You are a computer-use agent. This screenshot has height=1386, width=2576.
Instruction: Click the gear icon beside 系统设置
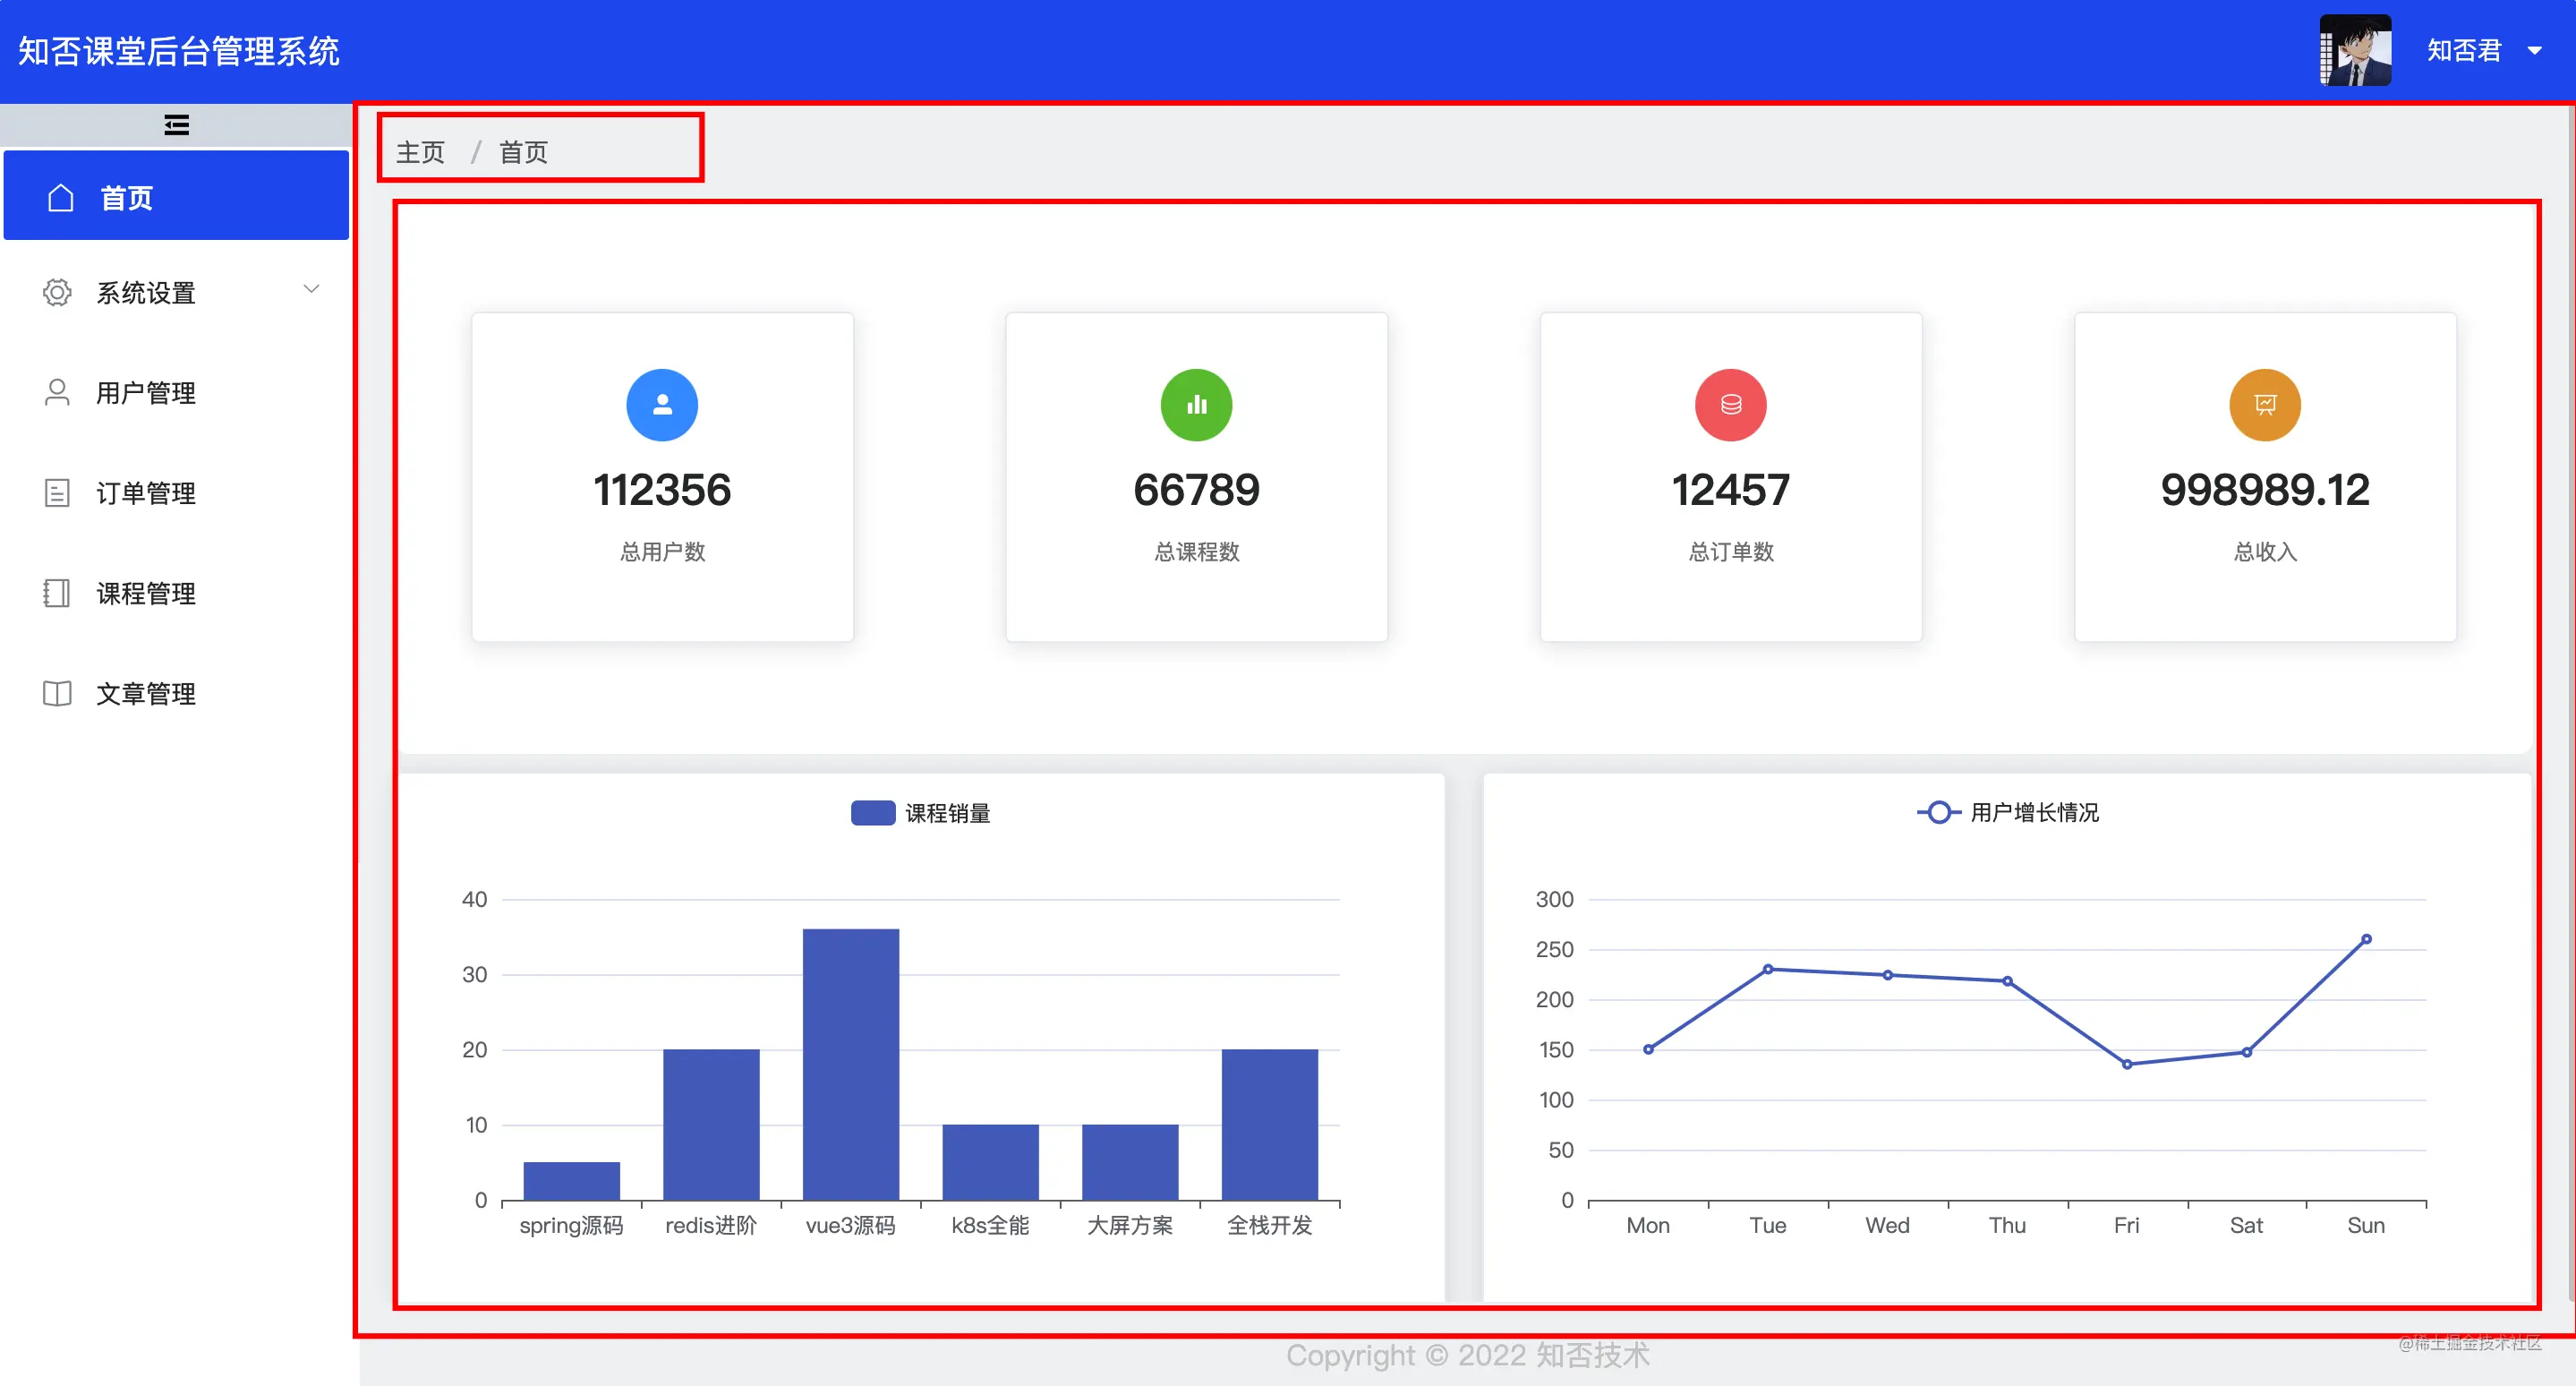pos(57,292)
